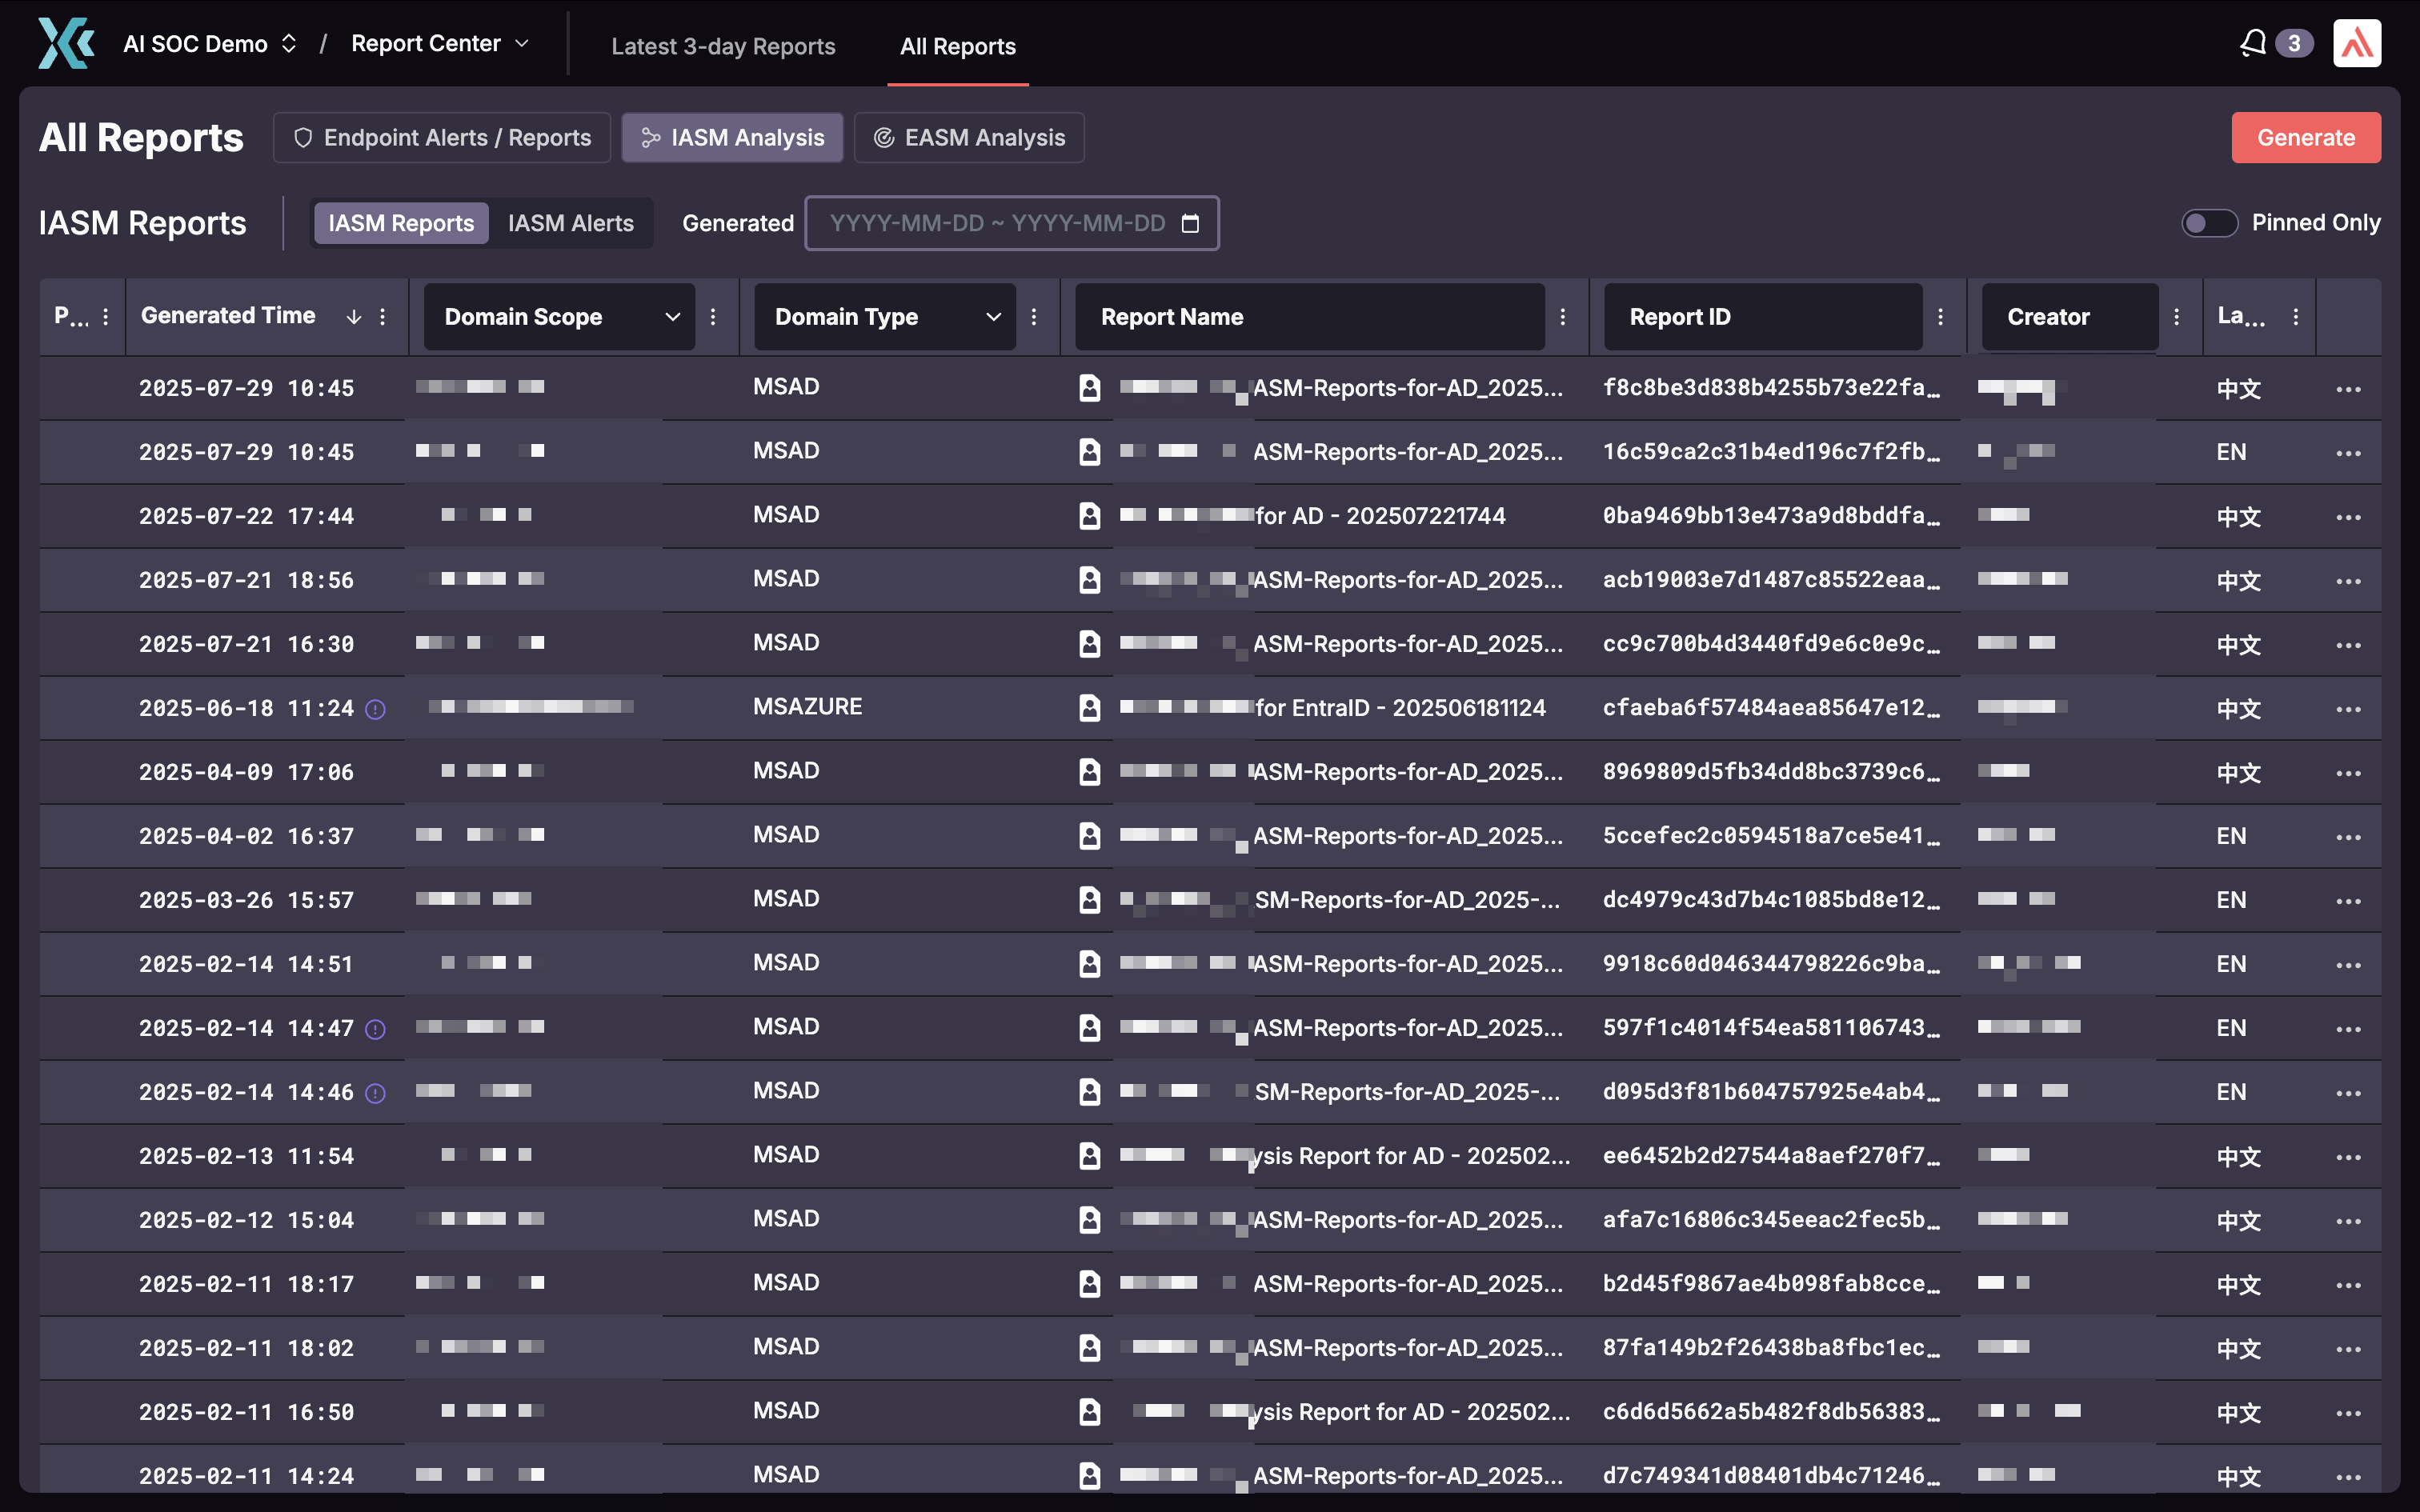Click the AI SOC Demo app logo
The image size is (2420, 1512).
(x=63, y=42)
